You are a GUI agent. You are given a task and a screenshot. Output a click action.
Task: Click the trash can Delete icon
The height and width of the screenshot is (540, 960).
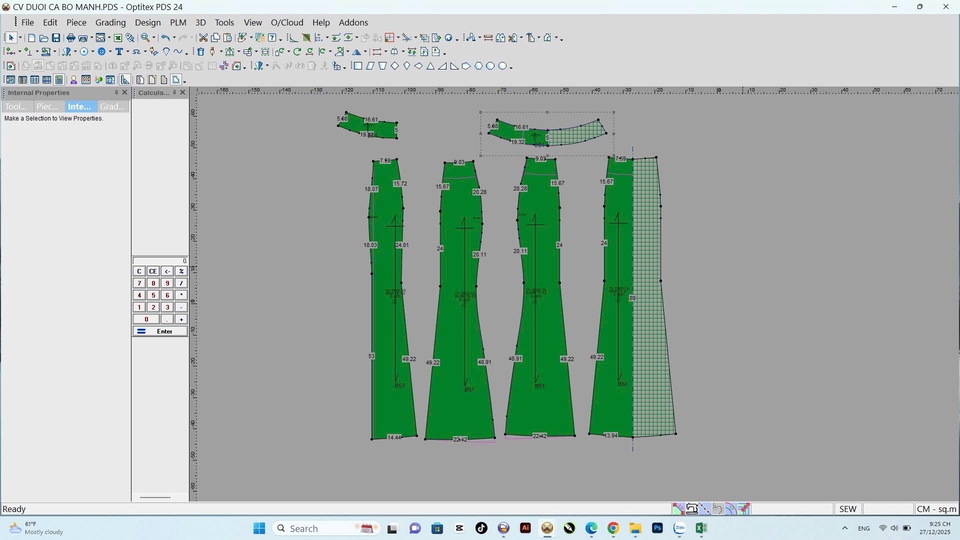(200, 52)
